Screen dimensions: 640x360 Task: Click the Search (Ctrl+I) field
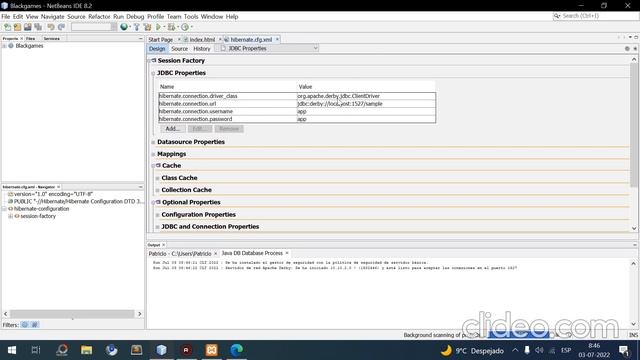click(596, 16)
